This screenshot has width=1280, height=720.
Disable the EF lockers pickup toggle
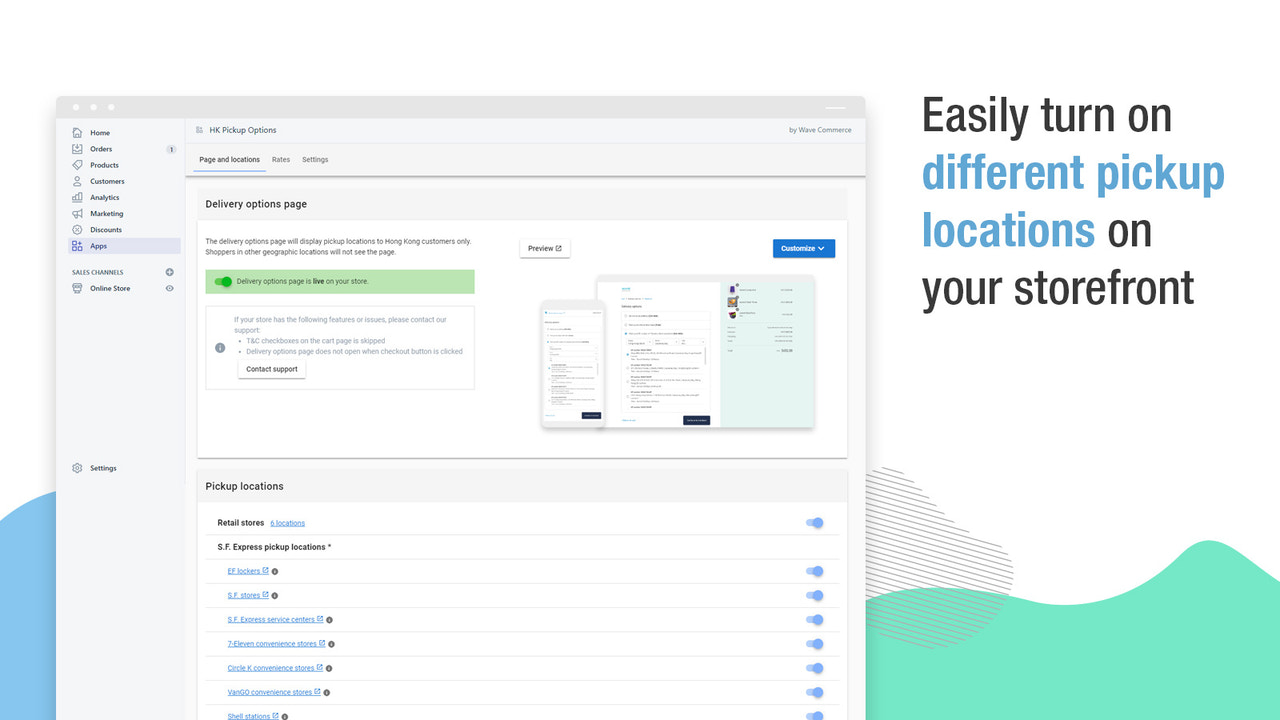[814, 571]
